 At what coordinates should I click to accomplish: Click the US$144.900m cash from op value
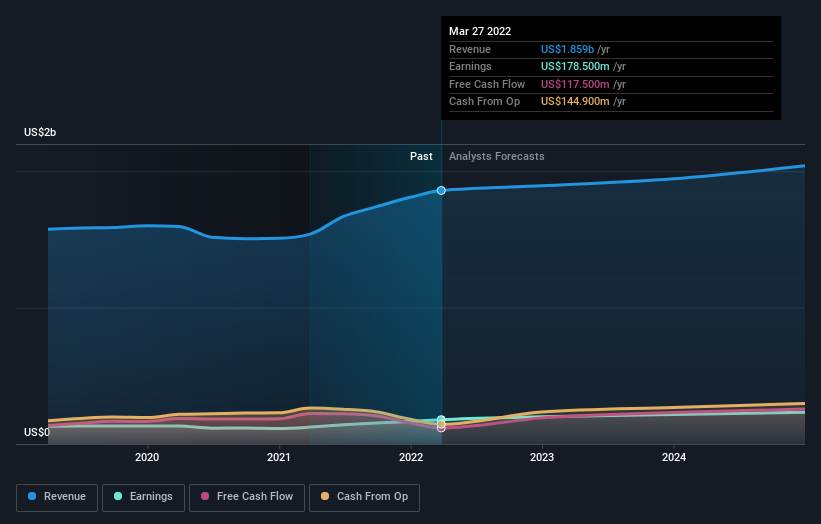pyautogui.click(x=575, y=102)
